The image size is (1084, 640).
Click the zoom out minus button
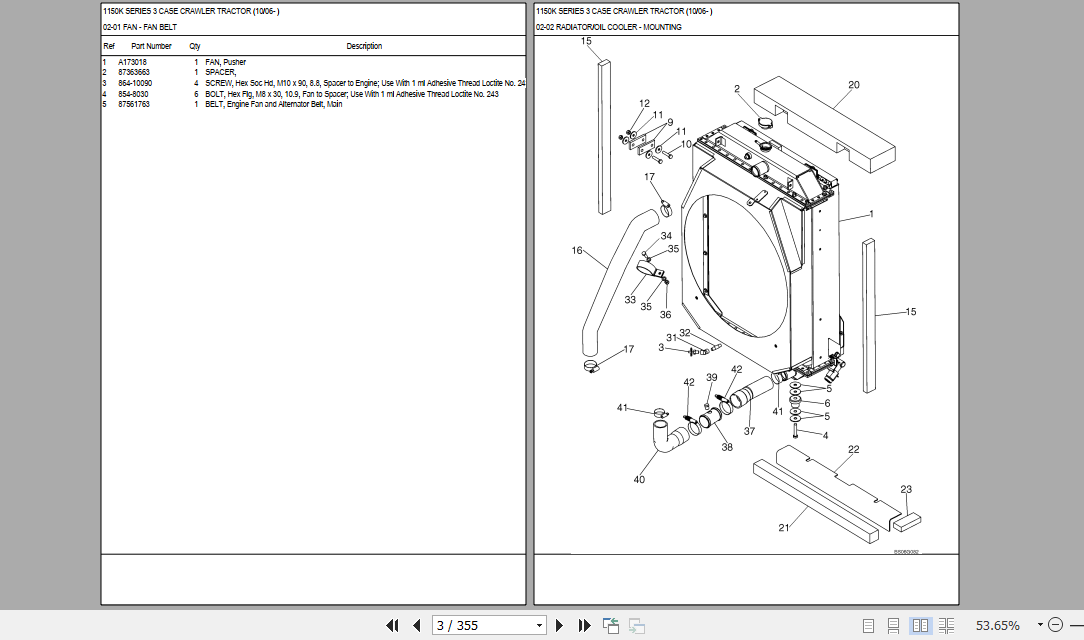pos(1055,625)
